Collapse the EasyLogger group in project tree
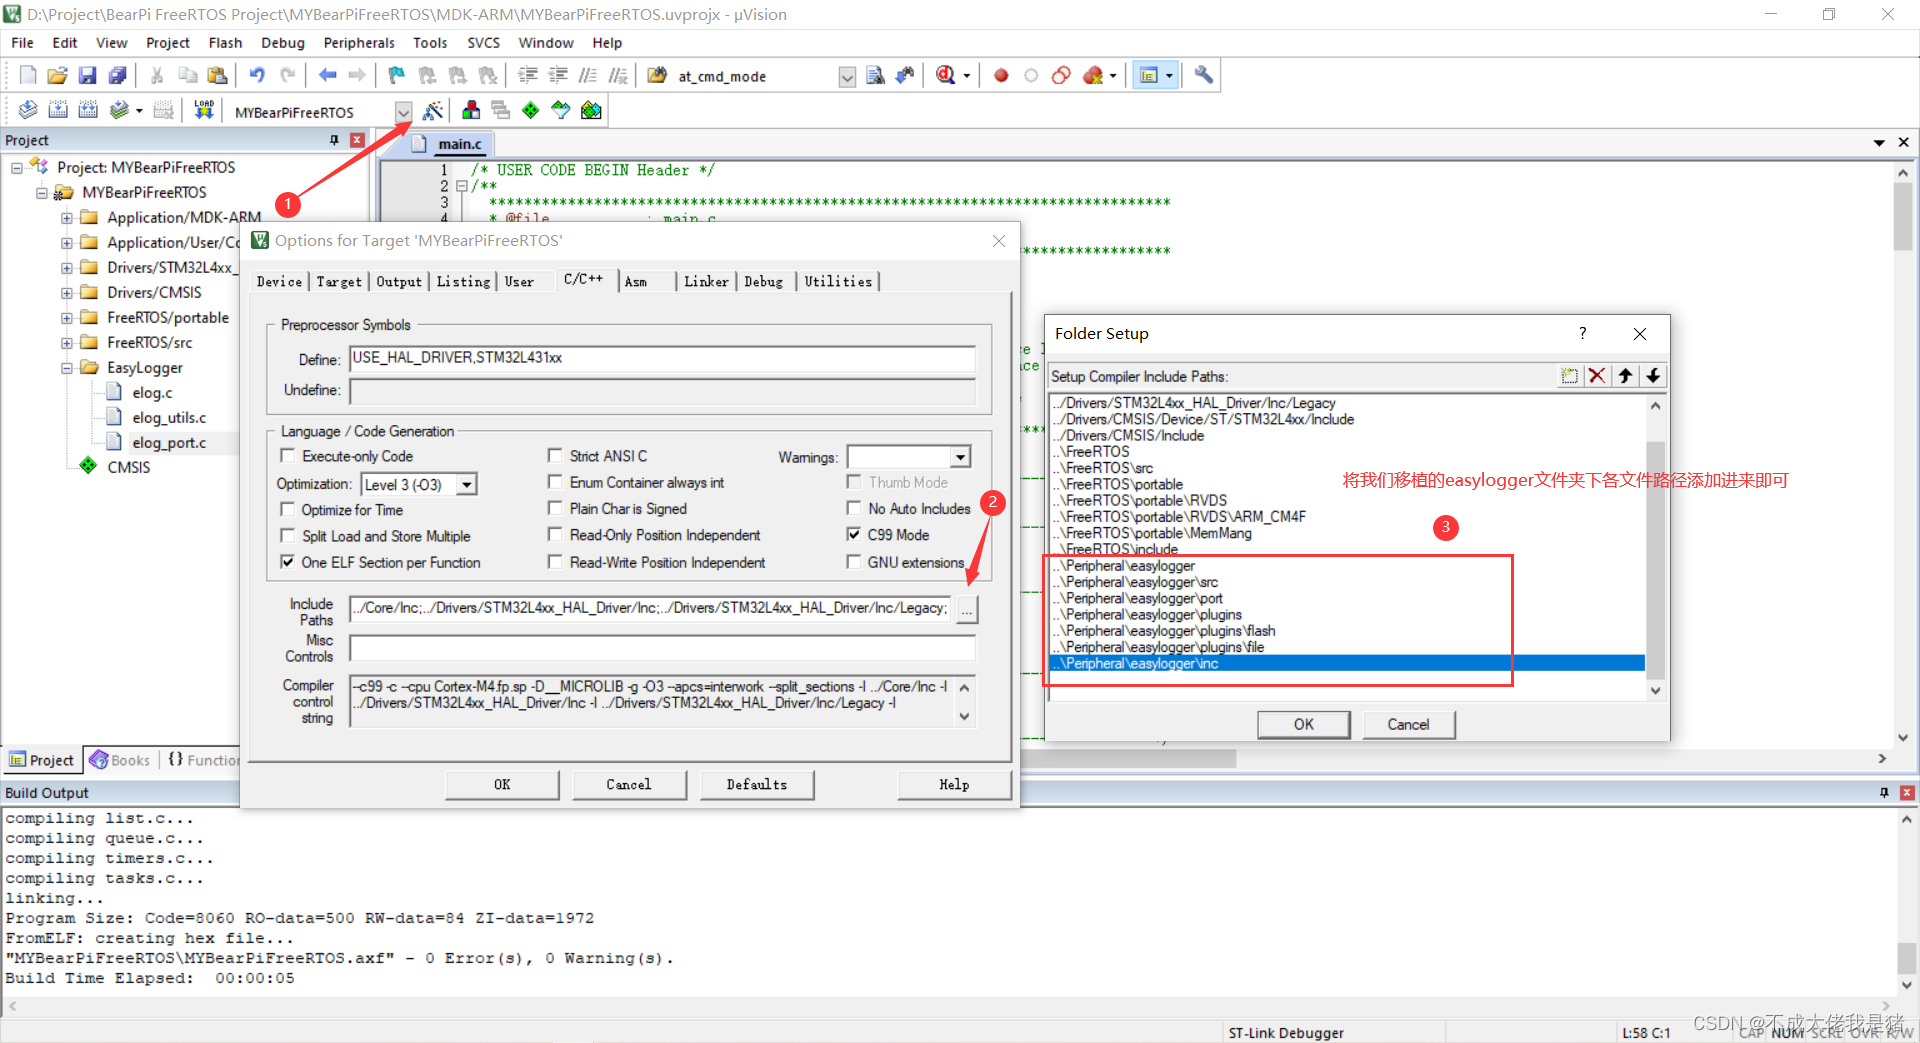 pyautogui.click(x=66, y=368)
